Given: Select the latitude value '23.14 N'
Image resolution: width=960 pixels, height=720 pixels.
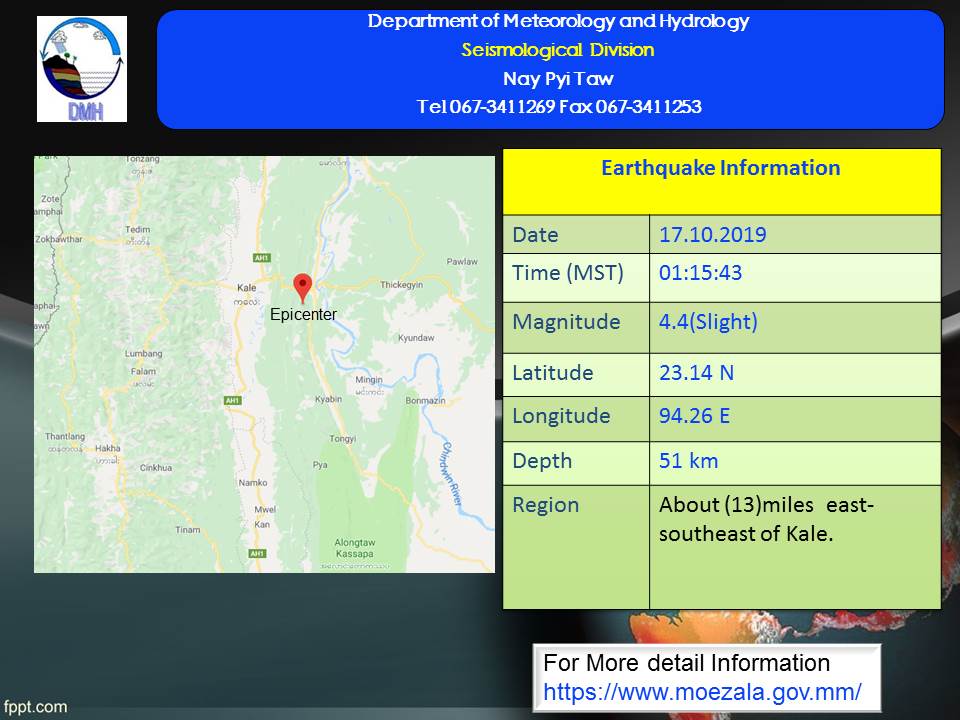Looking at the screenshot, I should tap(696, 373).
